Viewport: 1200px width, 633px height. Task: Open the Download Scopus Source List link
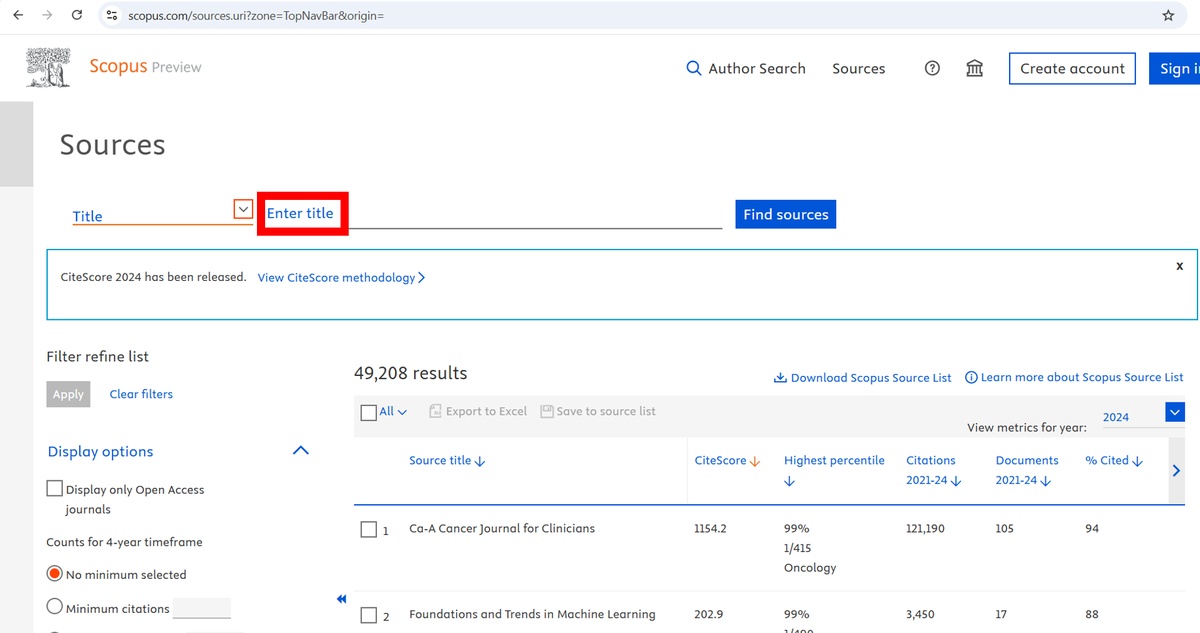(863, 377)
